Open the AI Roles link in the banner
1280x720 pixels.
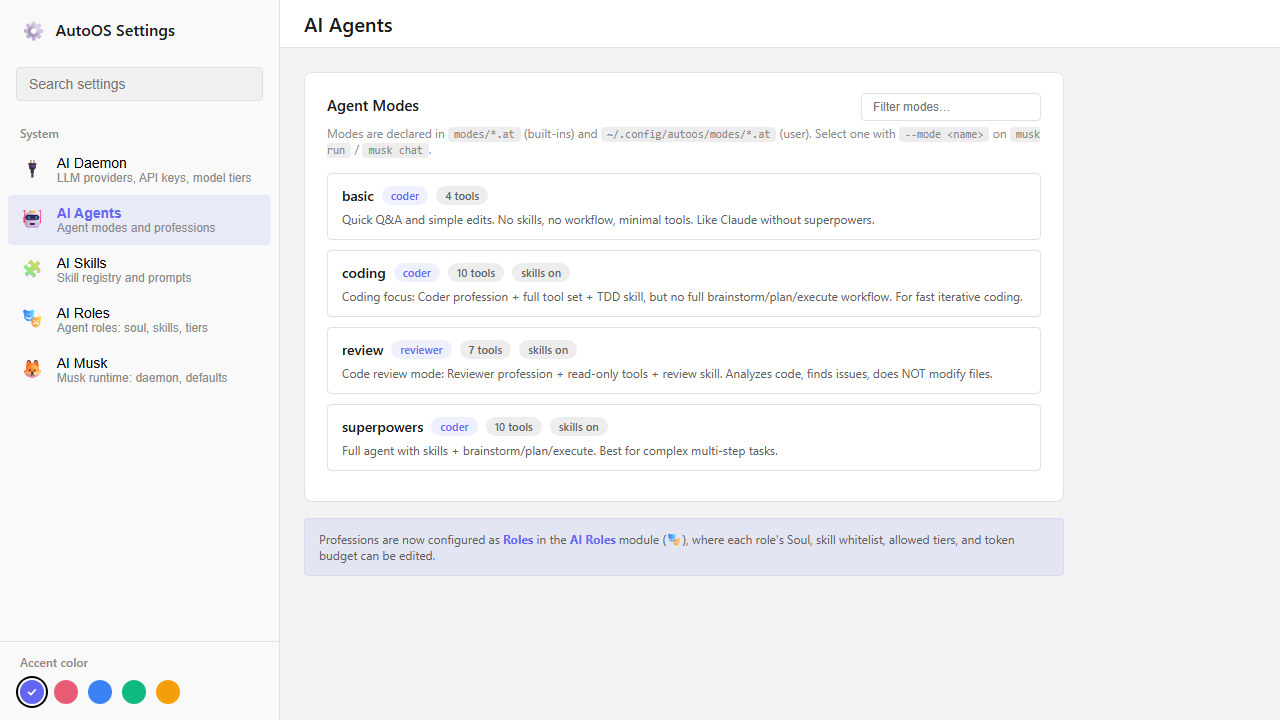[592, 540]
